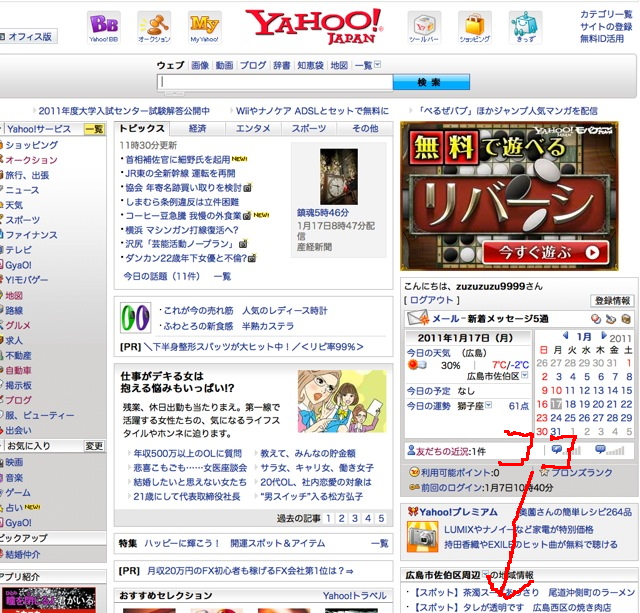
Task: Select the 動画 search type
Action: coord(224,65)
